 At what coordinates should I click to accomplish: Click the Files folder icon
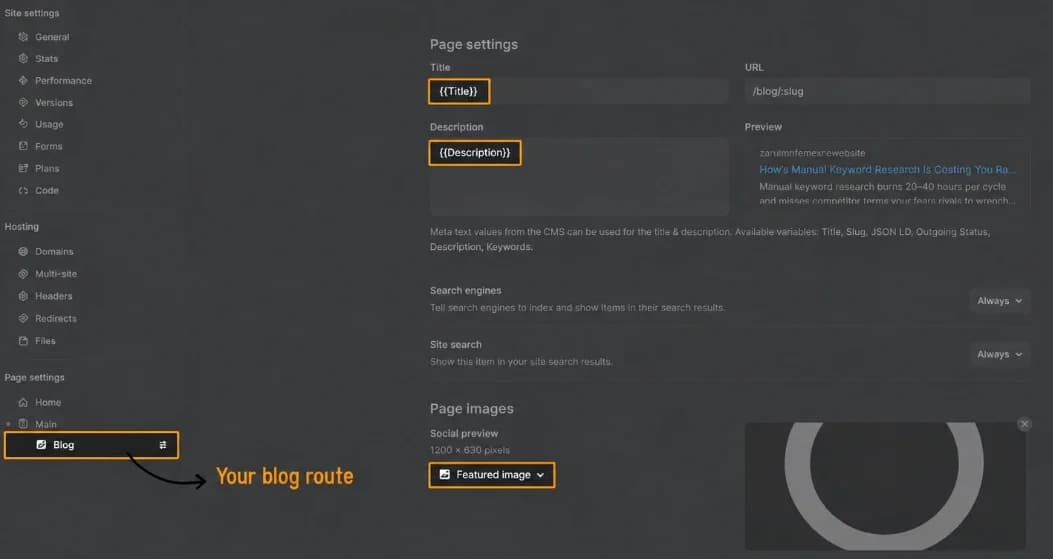coord(24,341)
